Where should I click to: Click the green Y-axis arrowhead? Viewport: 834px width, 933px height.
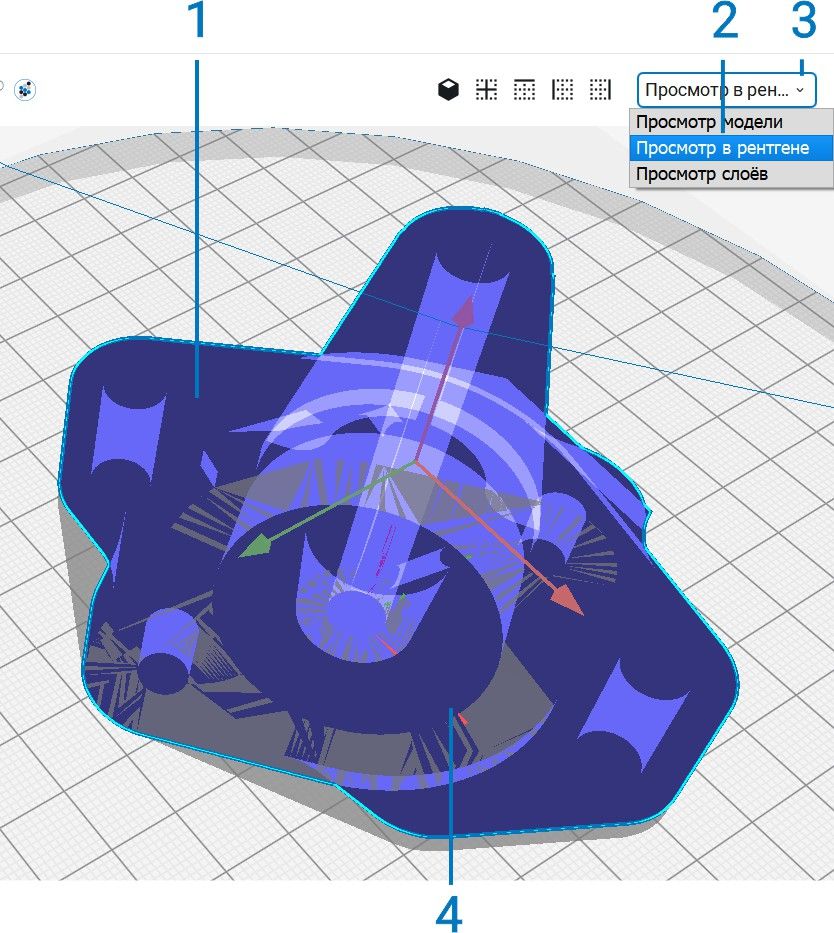[x=255, y=544]
